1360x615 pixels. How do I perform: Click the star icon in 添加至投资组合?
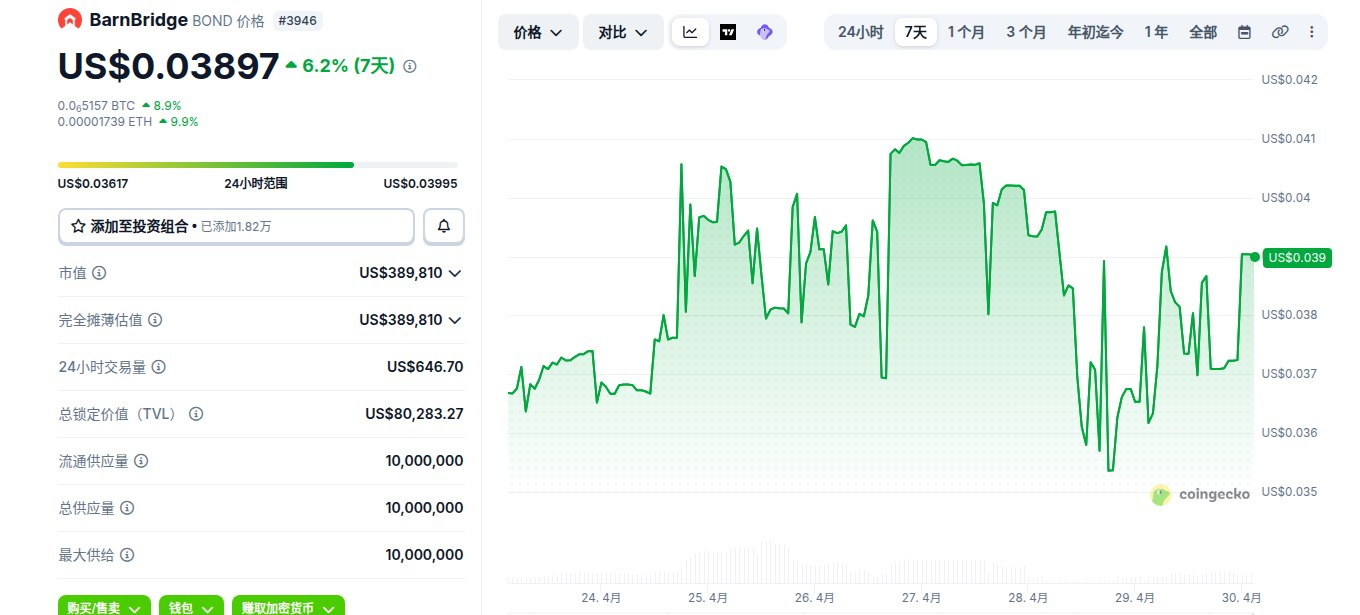pos(78,227)
